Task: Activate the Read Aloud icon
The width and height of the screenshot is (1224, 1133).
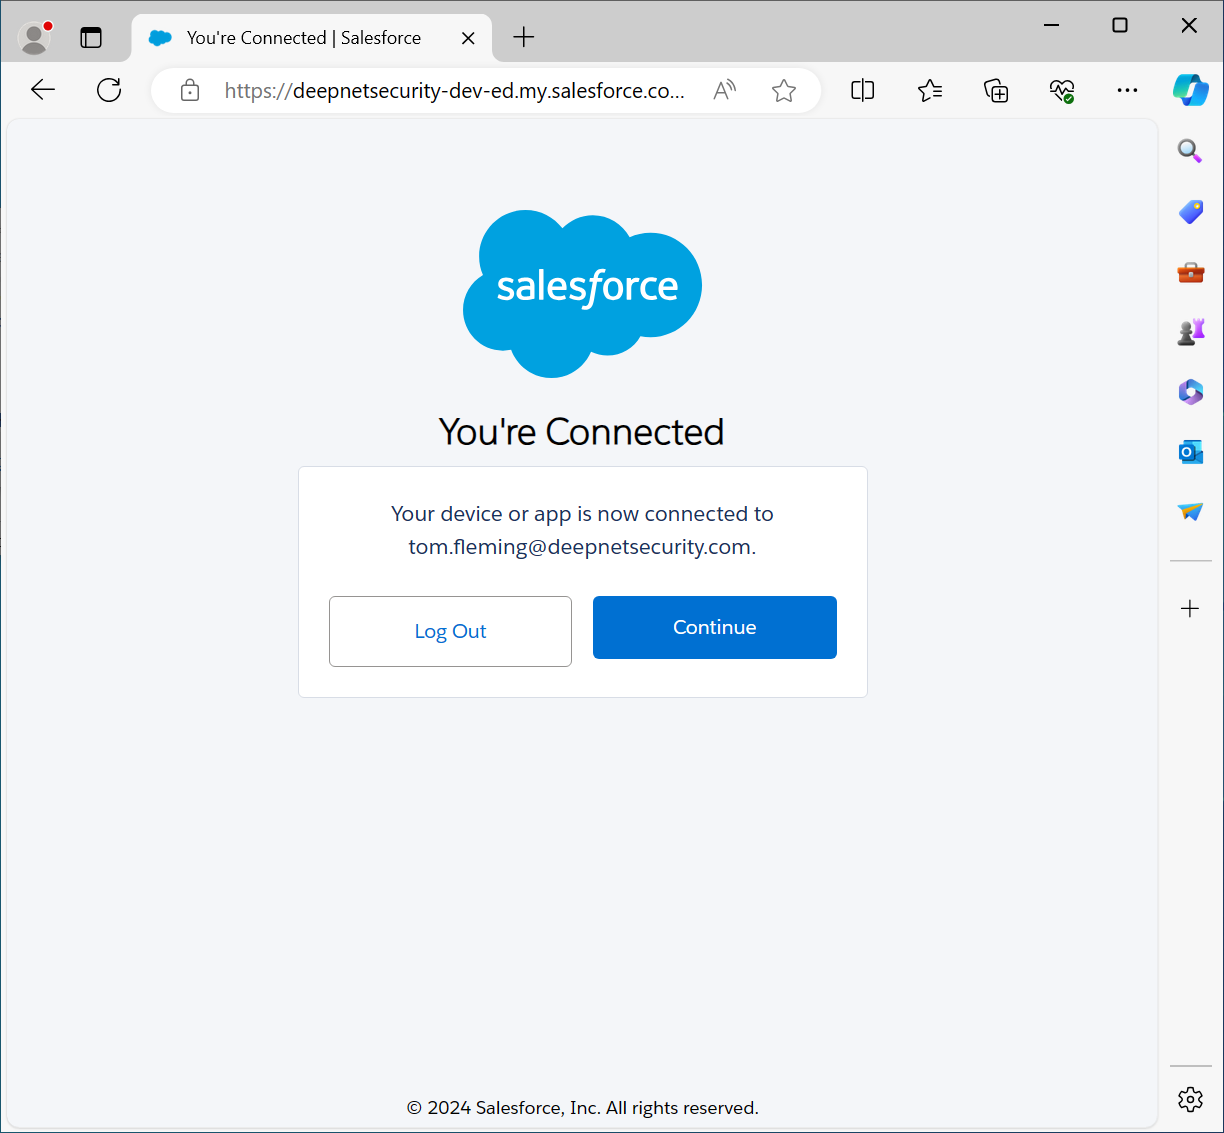Action: click(725, 91)
